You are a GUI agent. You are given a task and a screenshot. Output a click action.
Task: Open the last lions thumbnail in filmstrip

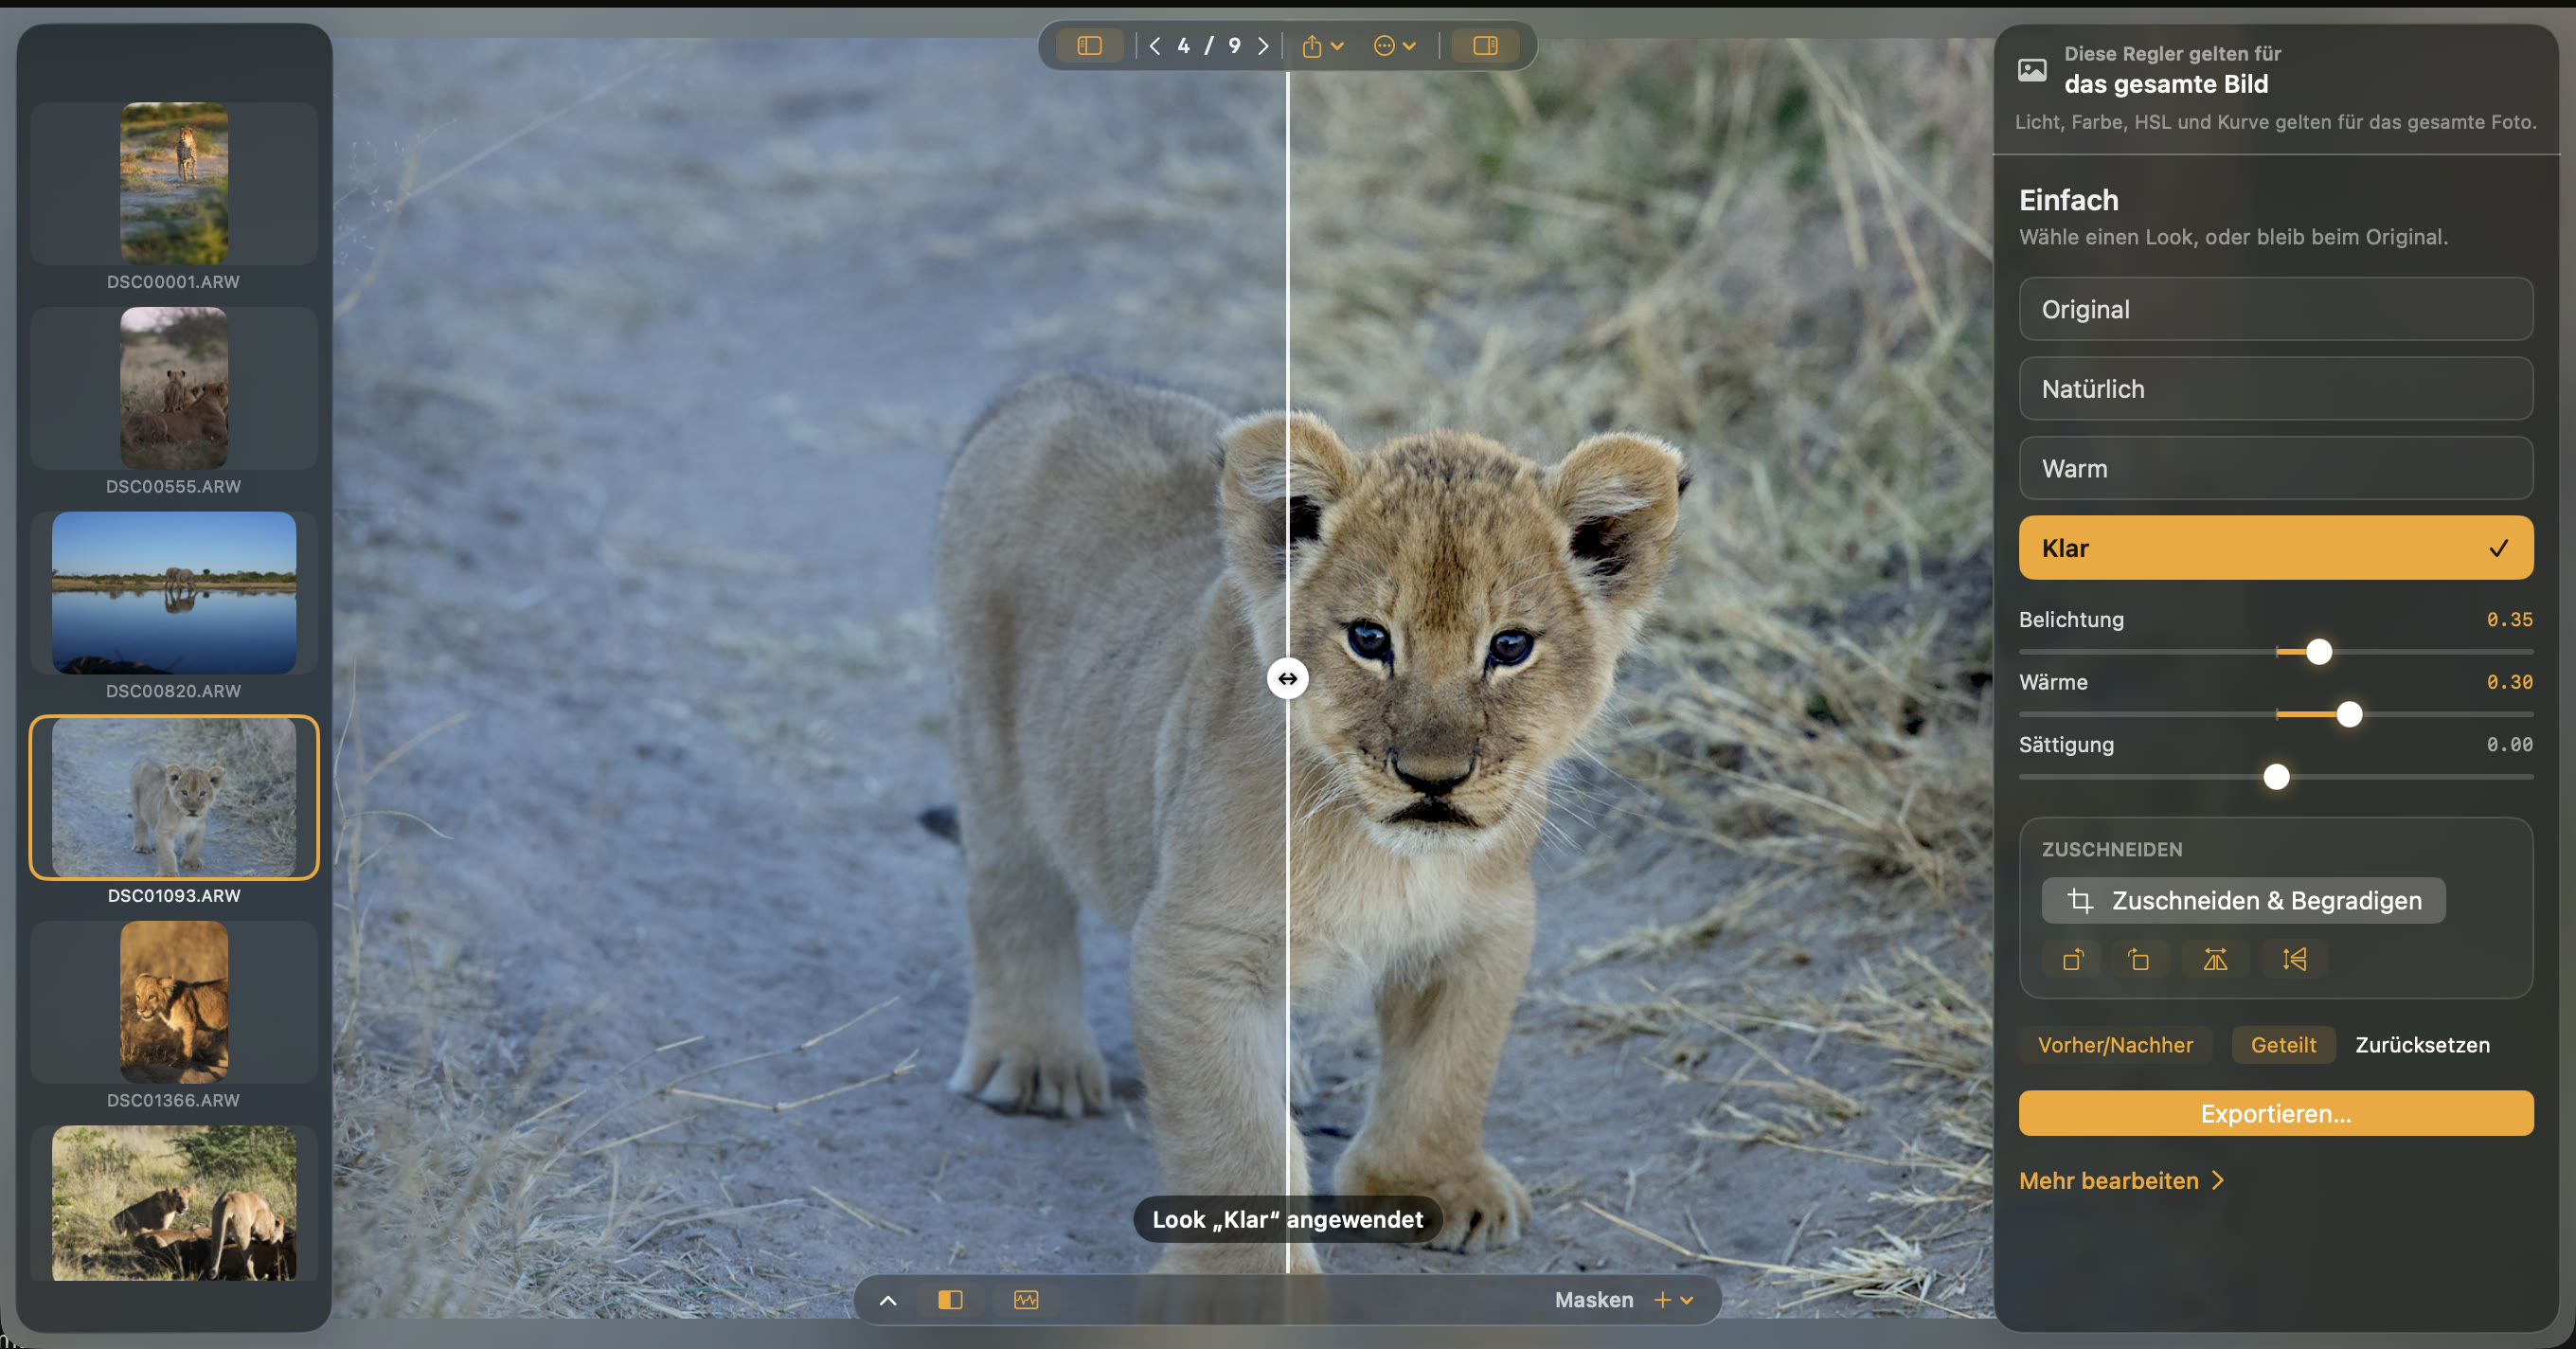[174, 1203]
